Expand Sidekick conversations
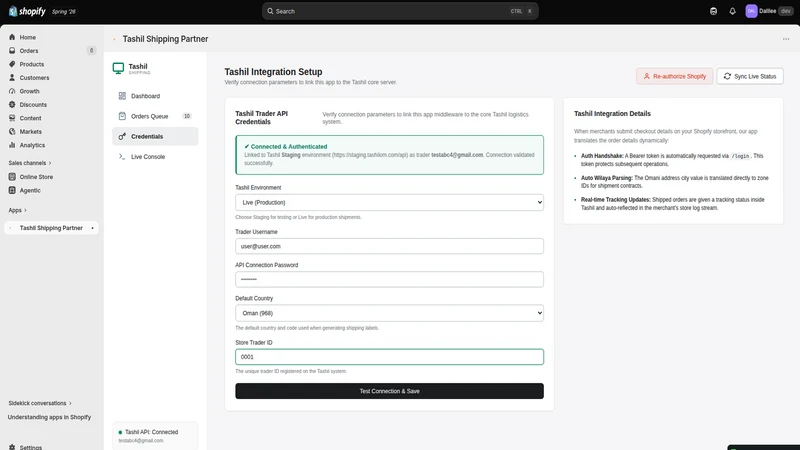The width and height of the screenshot is (800, 450). click(x=40, y=403)
